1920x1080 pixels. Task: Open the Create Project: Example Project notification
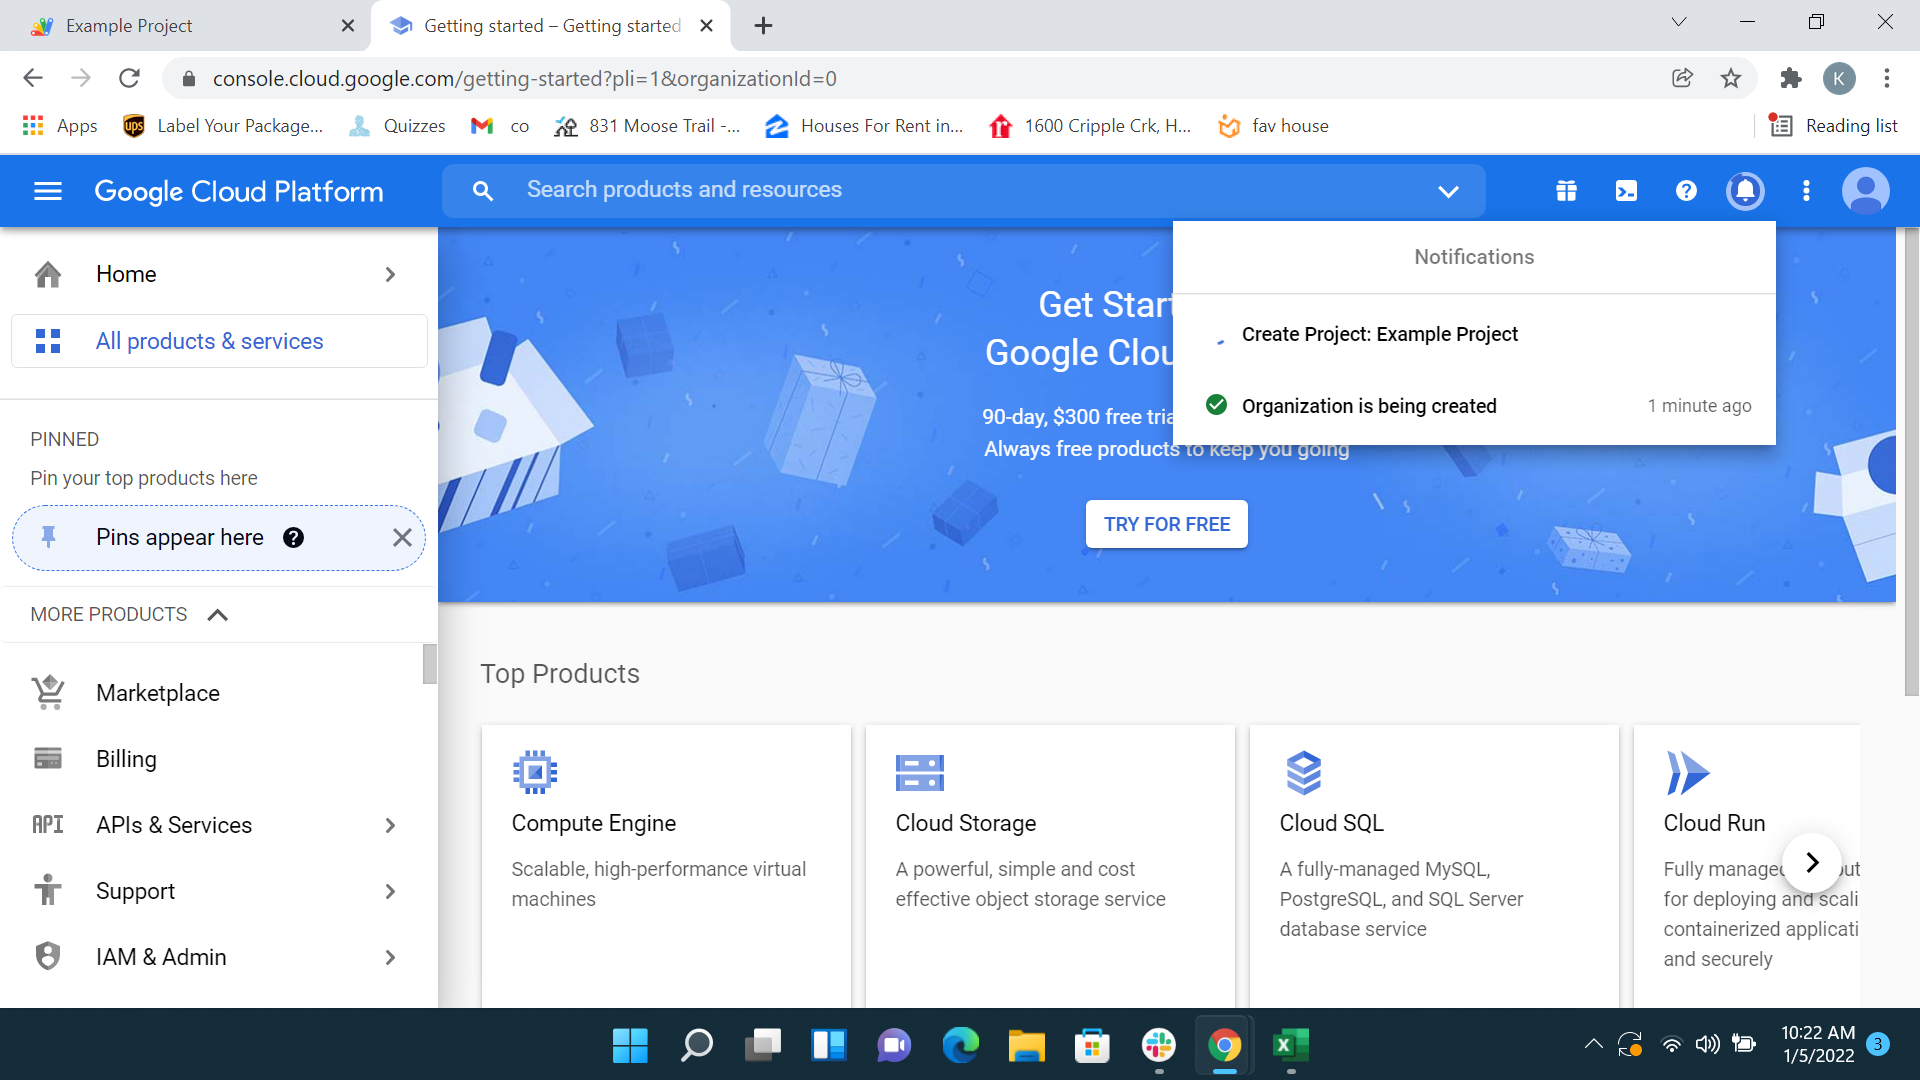(x=1474, y=334)
